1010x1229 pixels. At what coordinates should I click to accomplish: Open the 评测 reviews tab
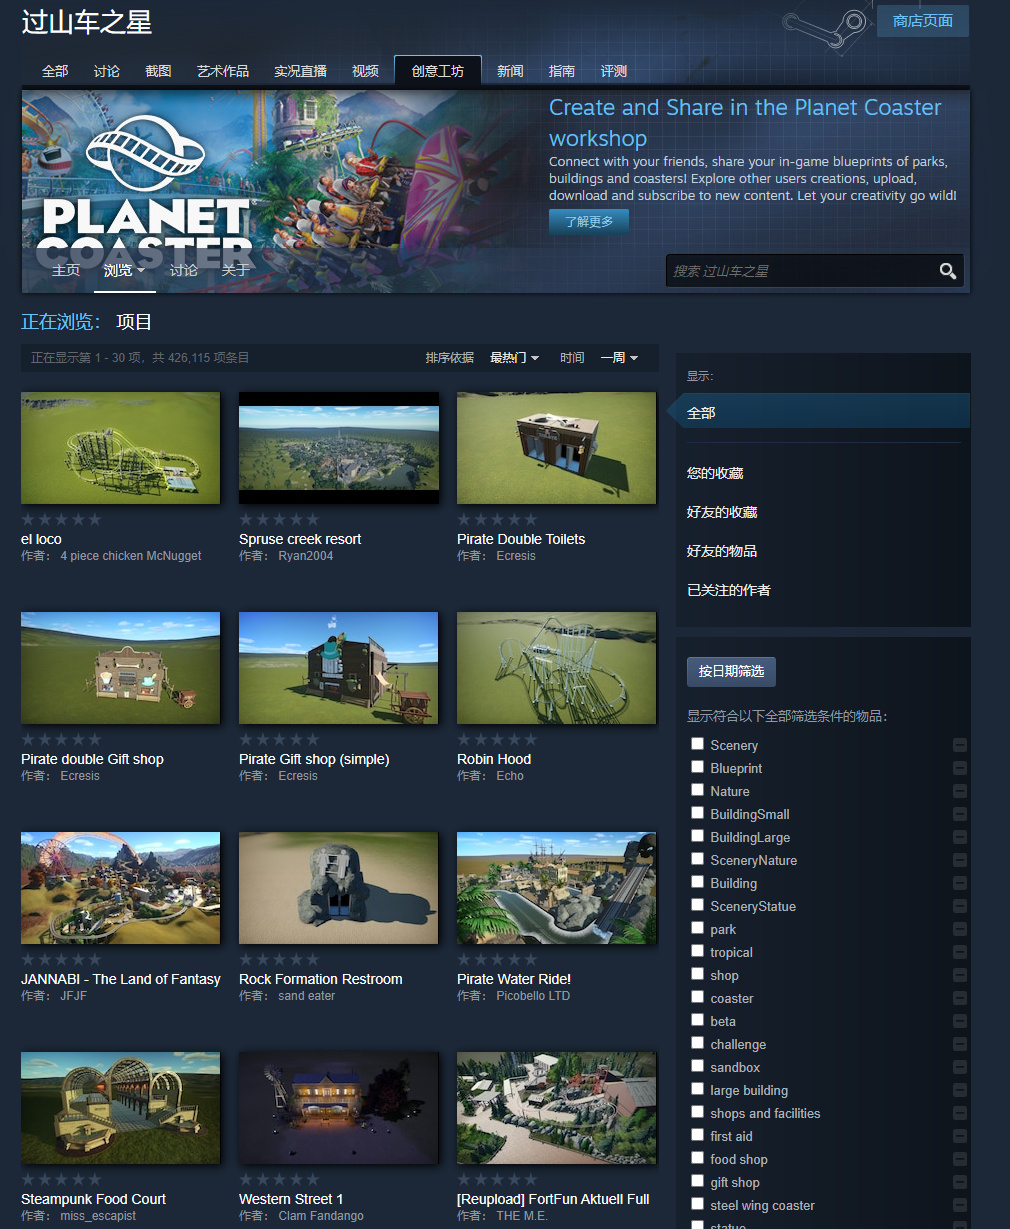click(x=614, y=71)
